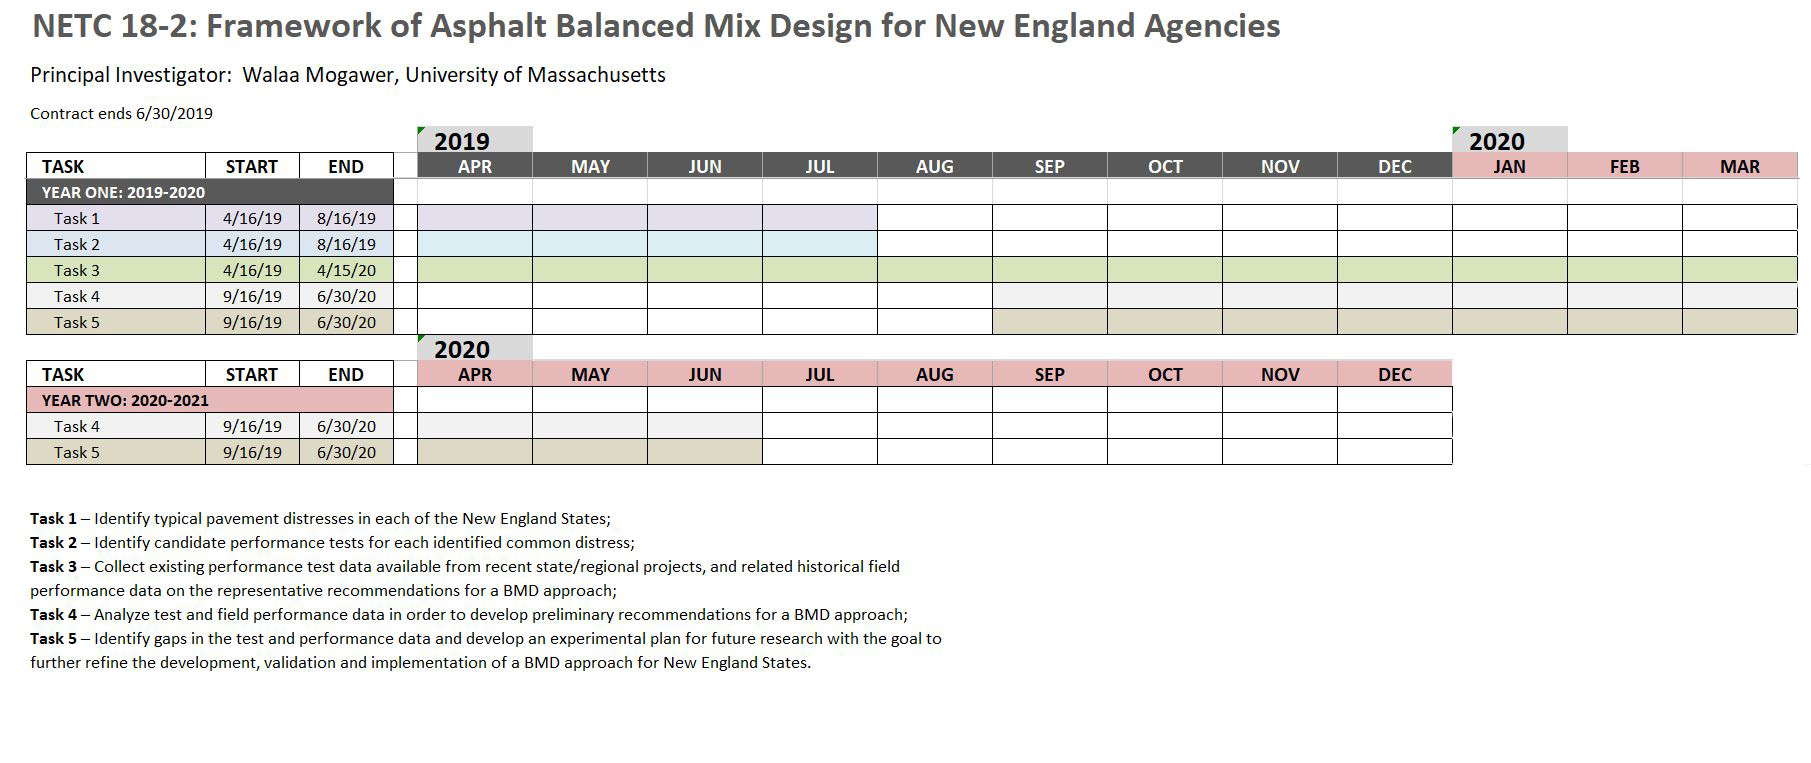
Task: Click the 'YEAR TWO: 2020-2021' section row
Action: (210, 400)
